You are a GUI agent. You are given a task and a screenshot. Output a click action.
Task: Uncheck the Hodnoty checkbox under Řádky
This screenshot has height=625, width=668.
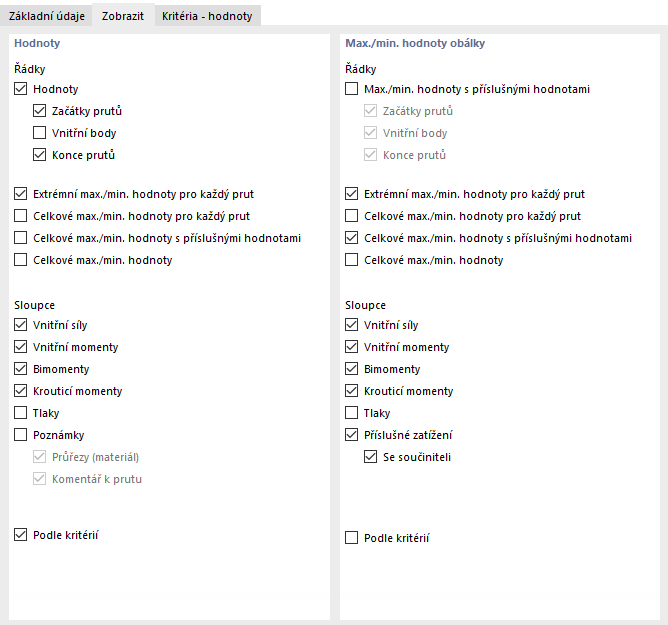[22, 89]
